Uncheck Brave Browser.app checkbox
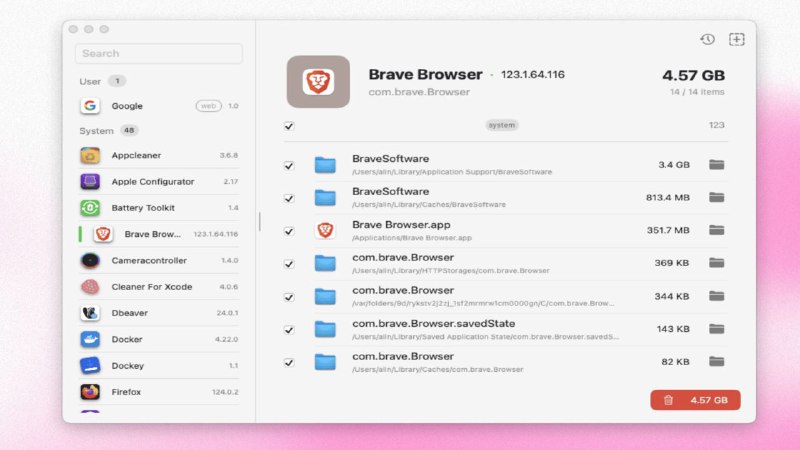Viewport: 800px width, 450px height. [289, 232]
